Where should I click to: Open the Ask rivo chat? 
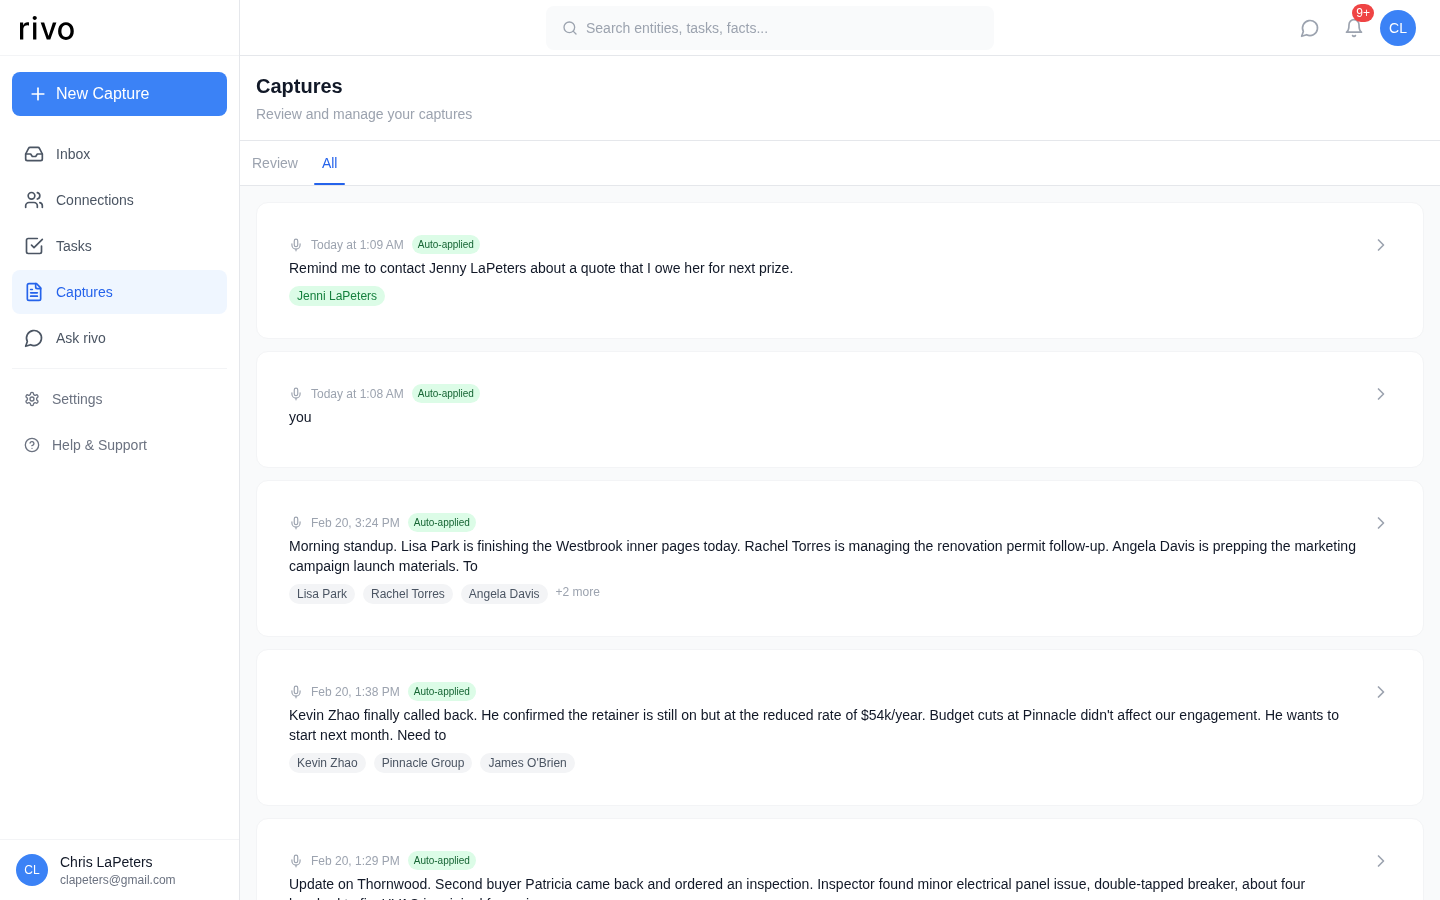click(x=80, y=338)
